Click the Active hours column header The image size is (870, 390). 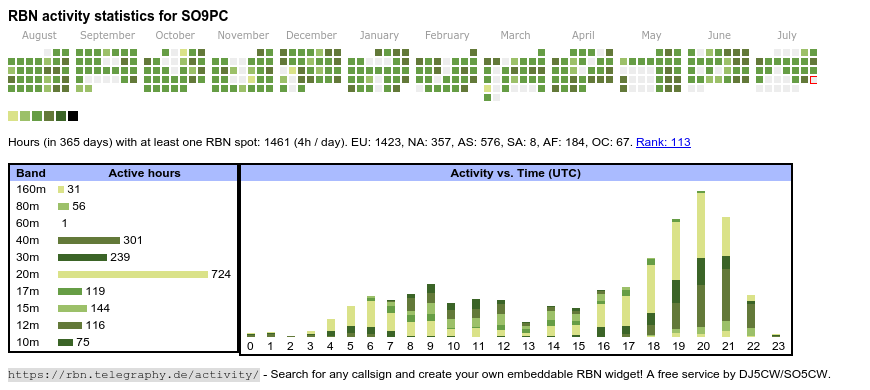coord(144,173)
